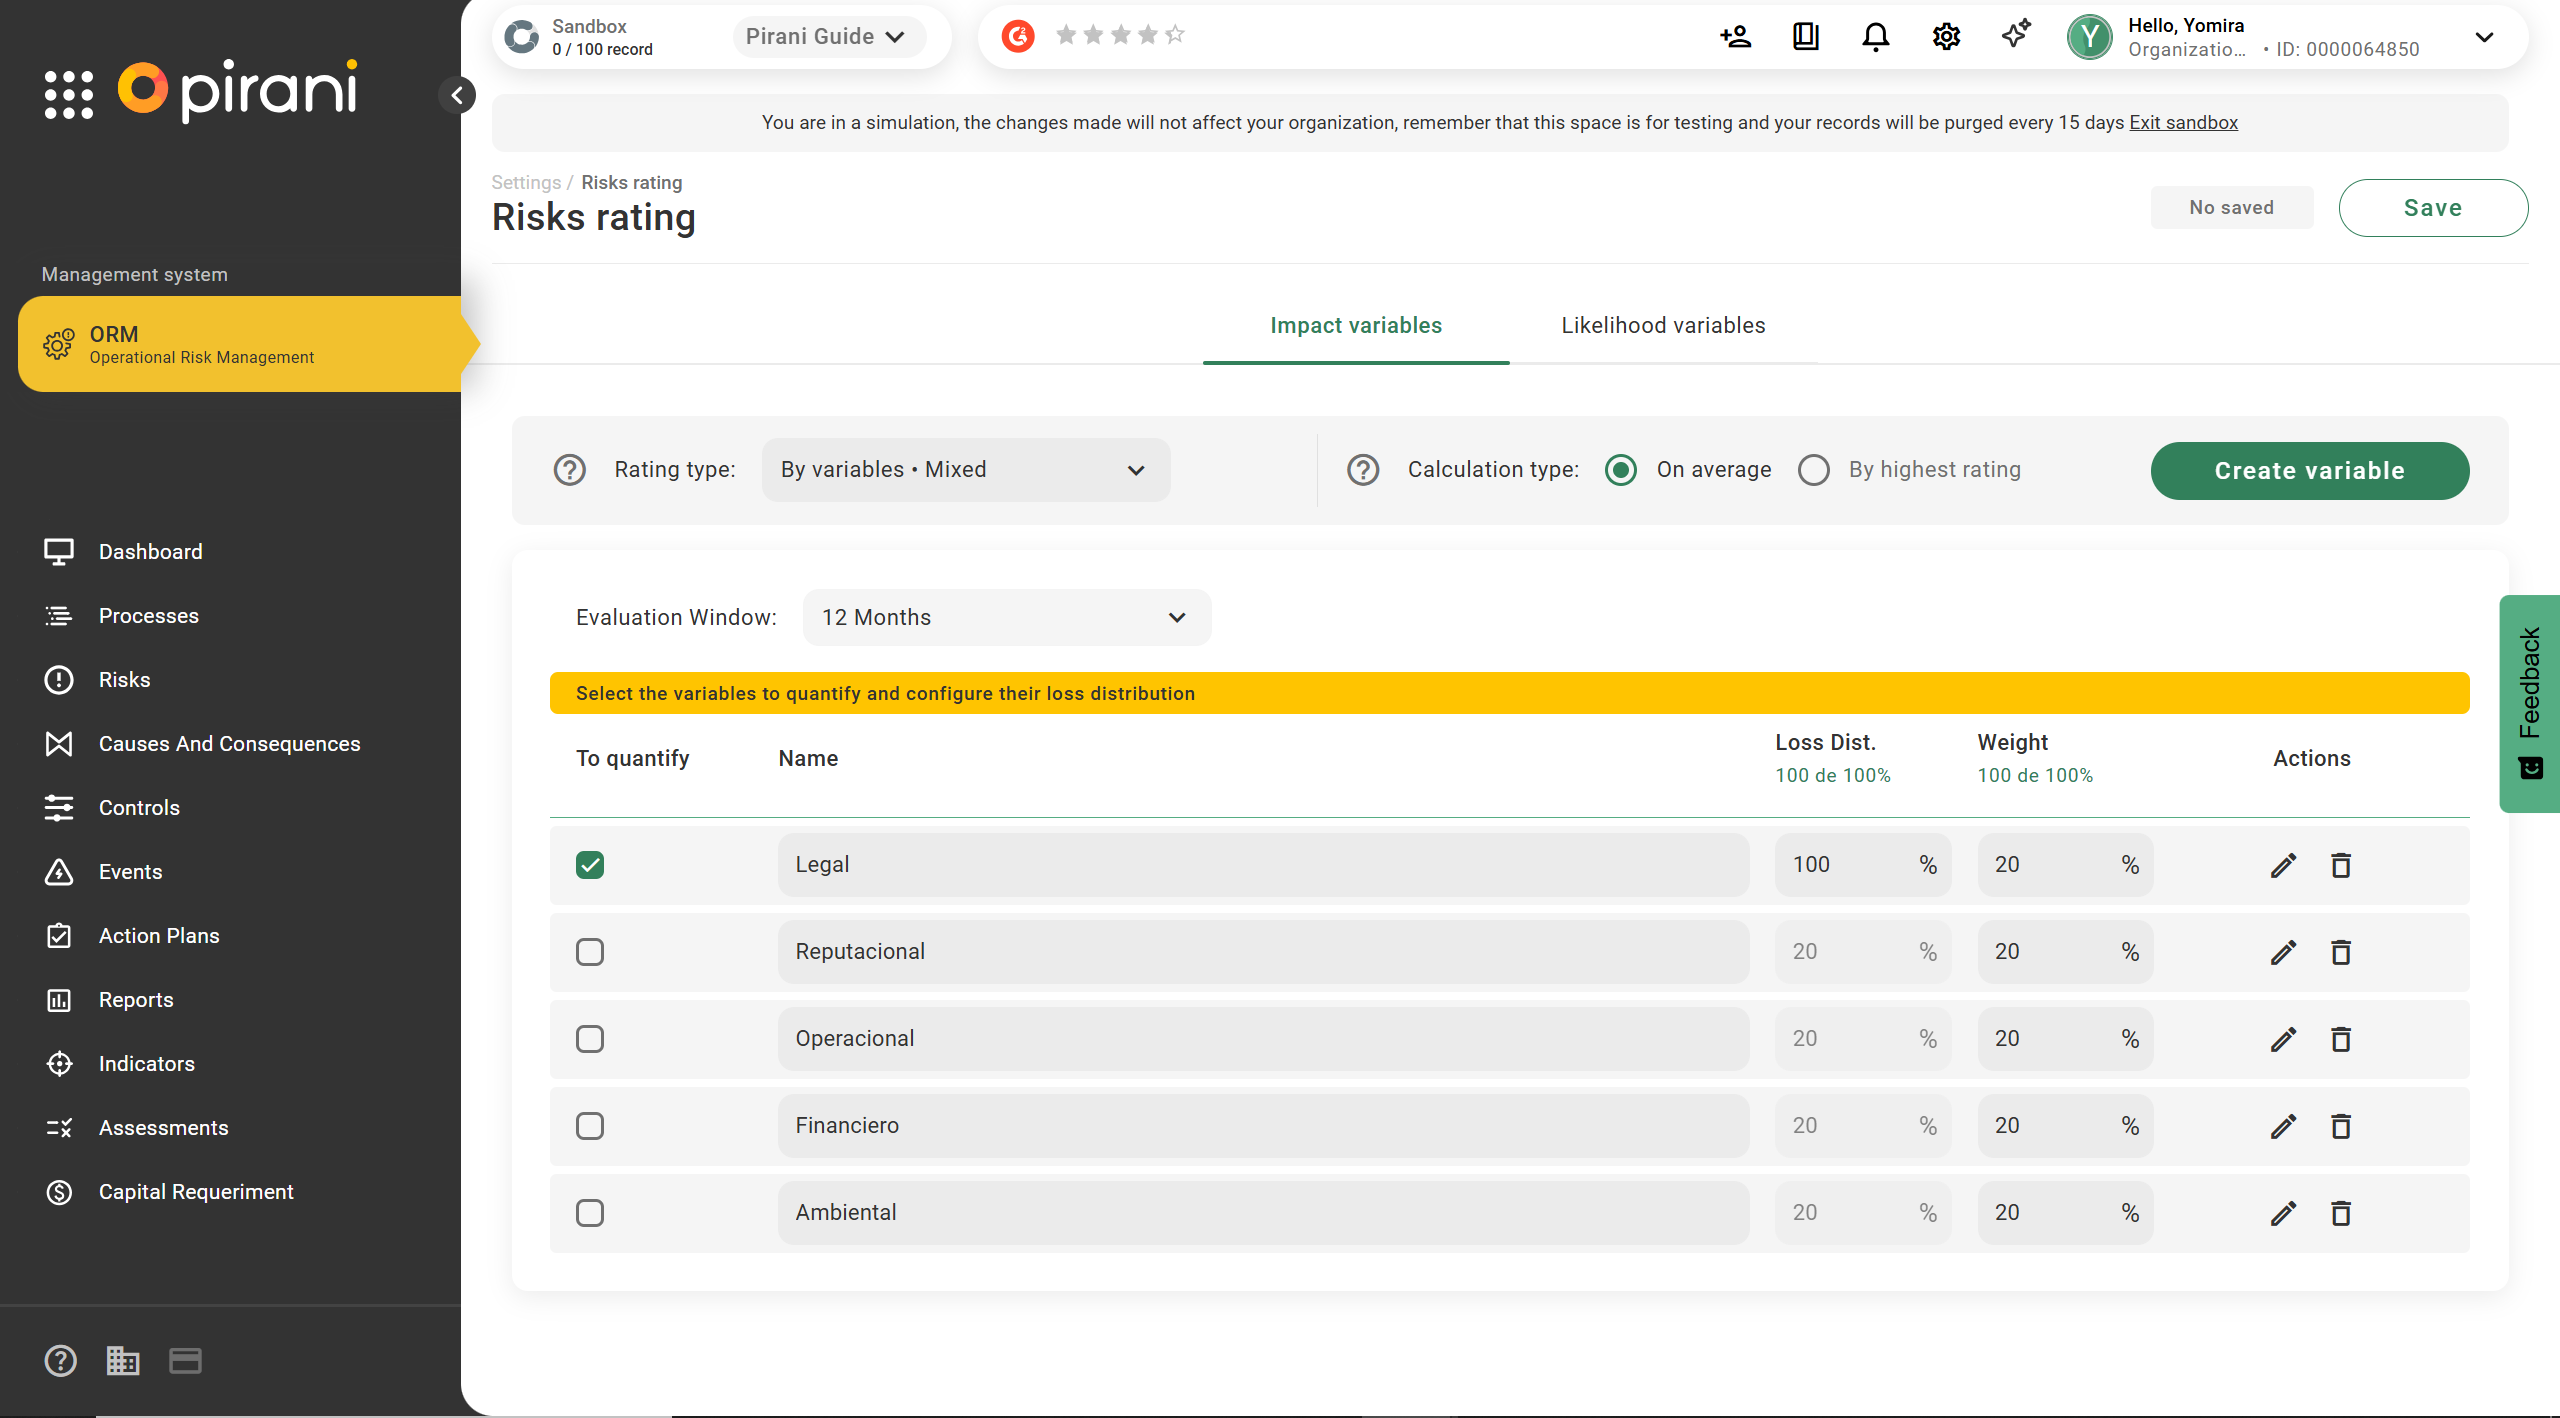Screen dimensions: 2560x1418
Task: Open the Pirani Guide dropdown
Action: click(825, 37)
